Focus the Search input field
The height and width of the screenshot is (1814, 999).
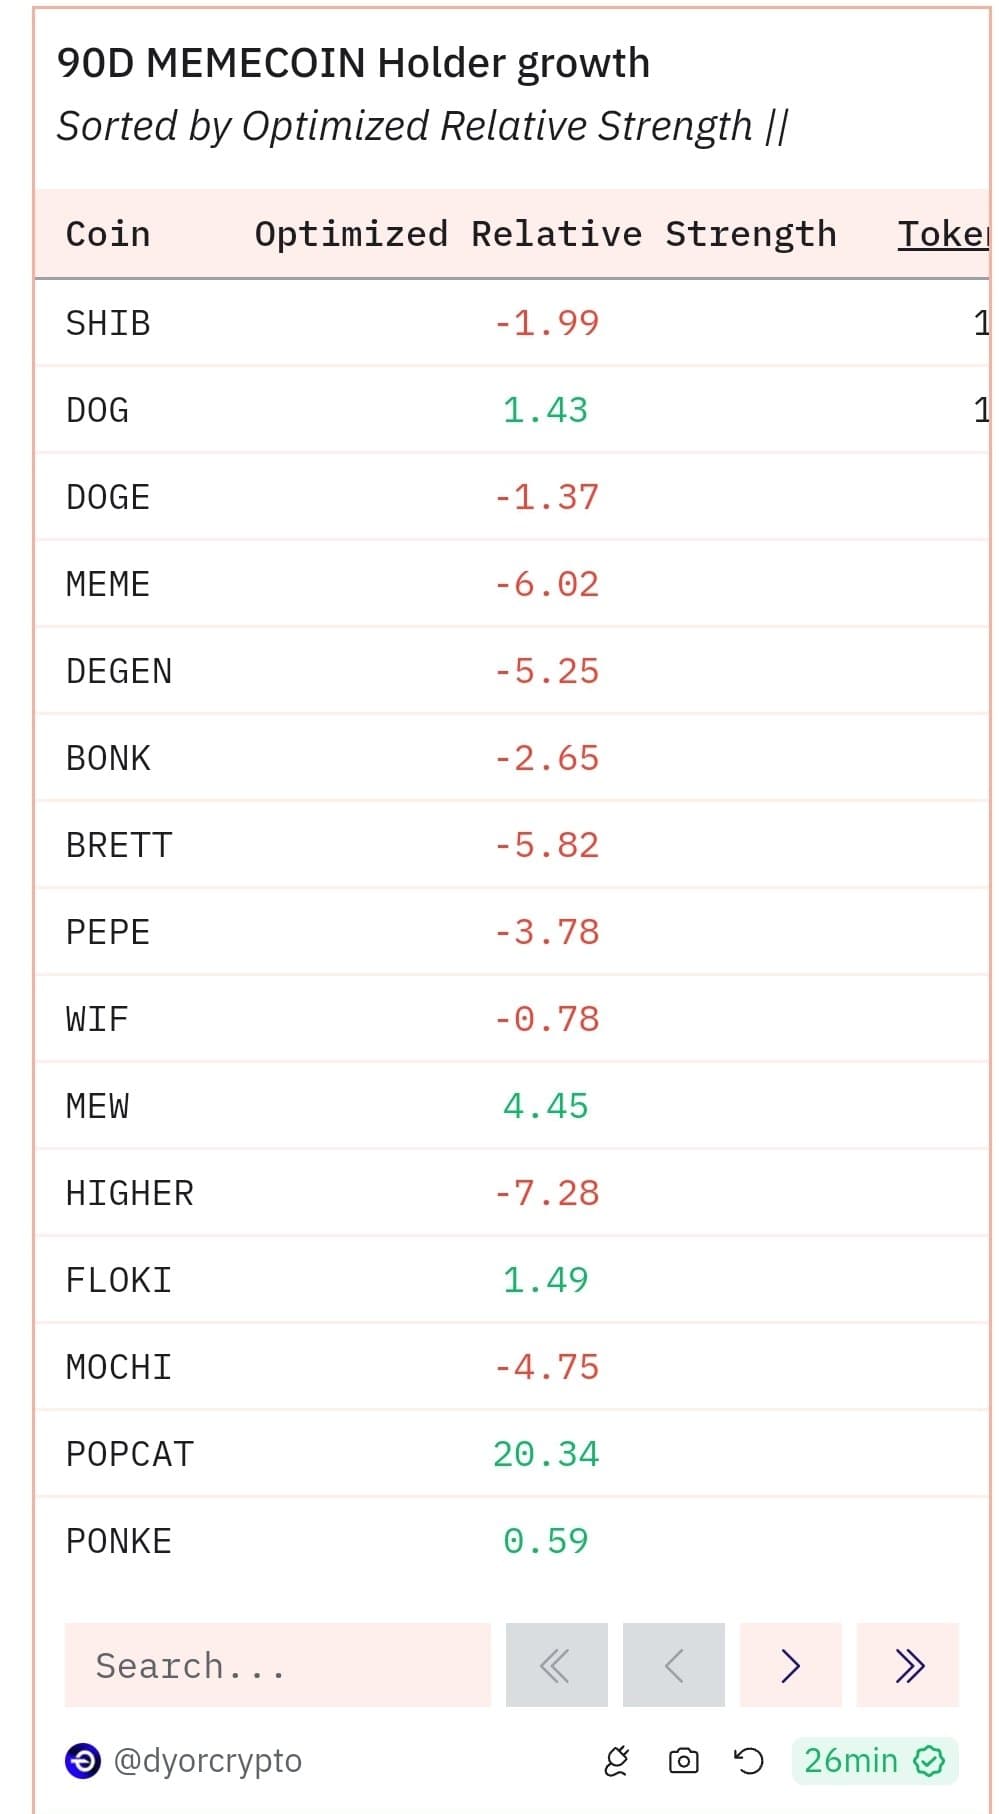click(277, 1665)
